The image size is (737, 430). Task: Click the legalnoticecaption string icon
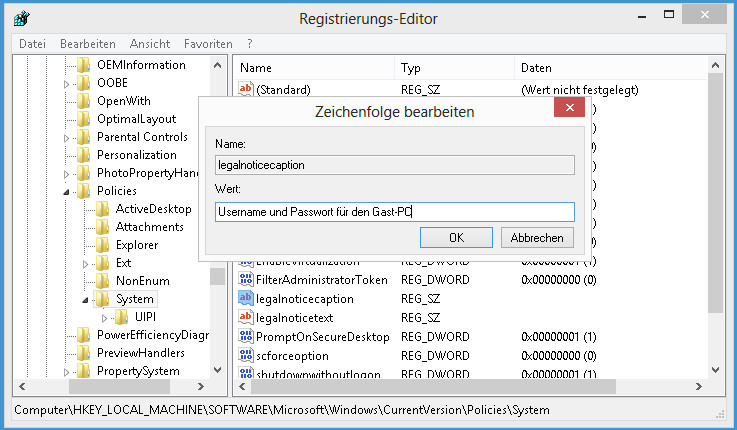coord(245,298)
